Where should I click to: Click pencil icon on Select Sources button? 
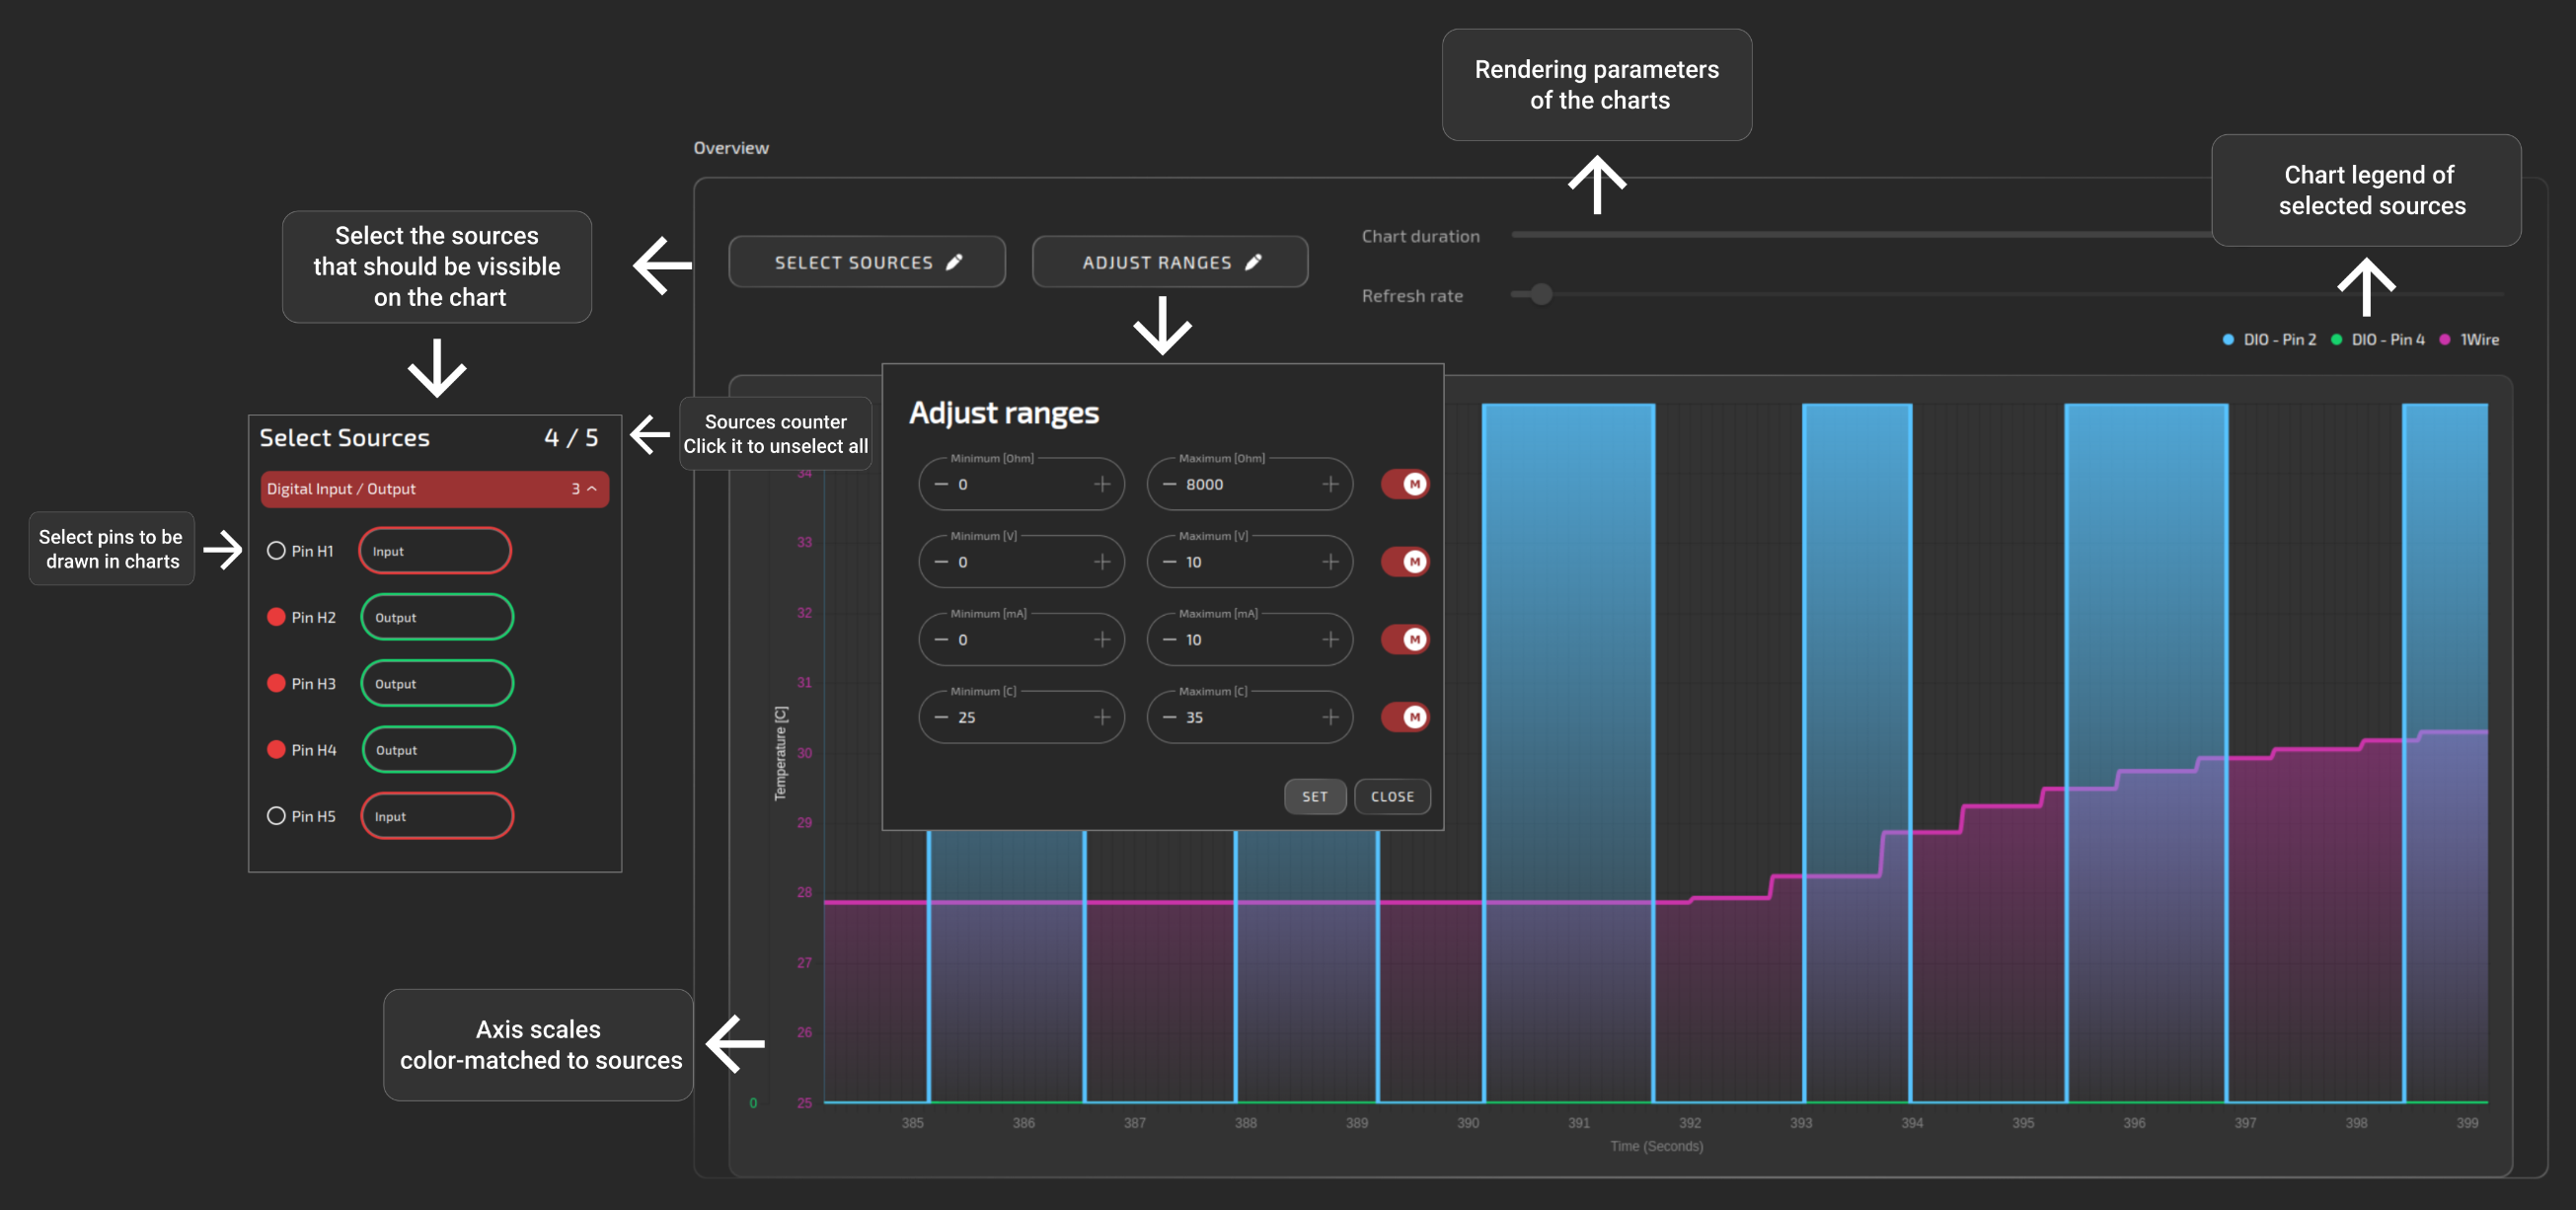pos(954,262)
